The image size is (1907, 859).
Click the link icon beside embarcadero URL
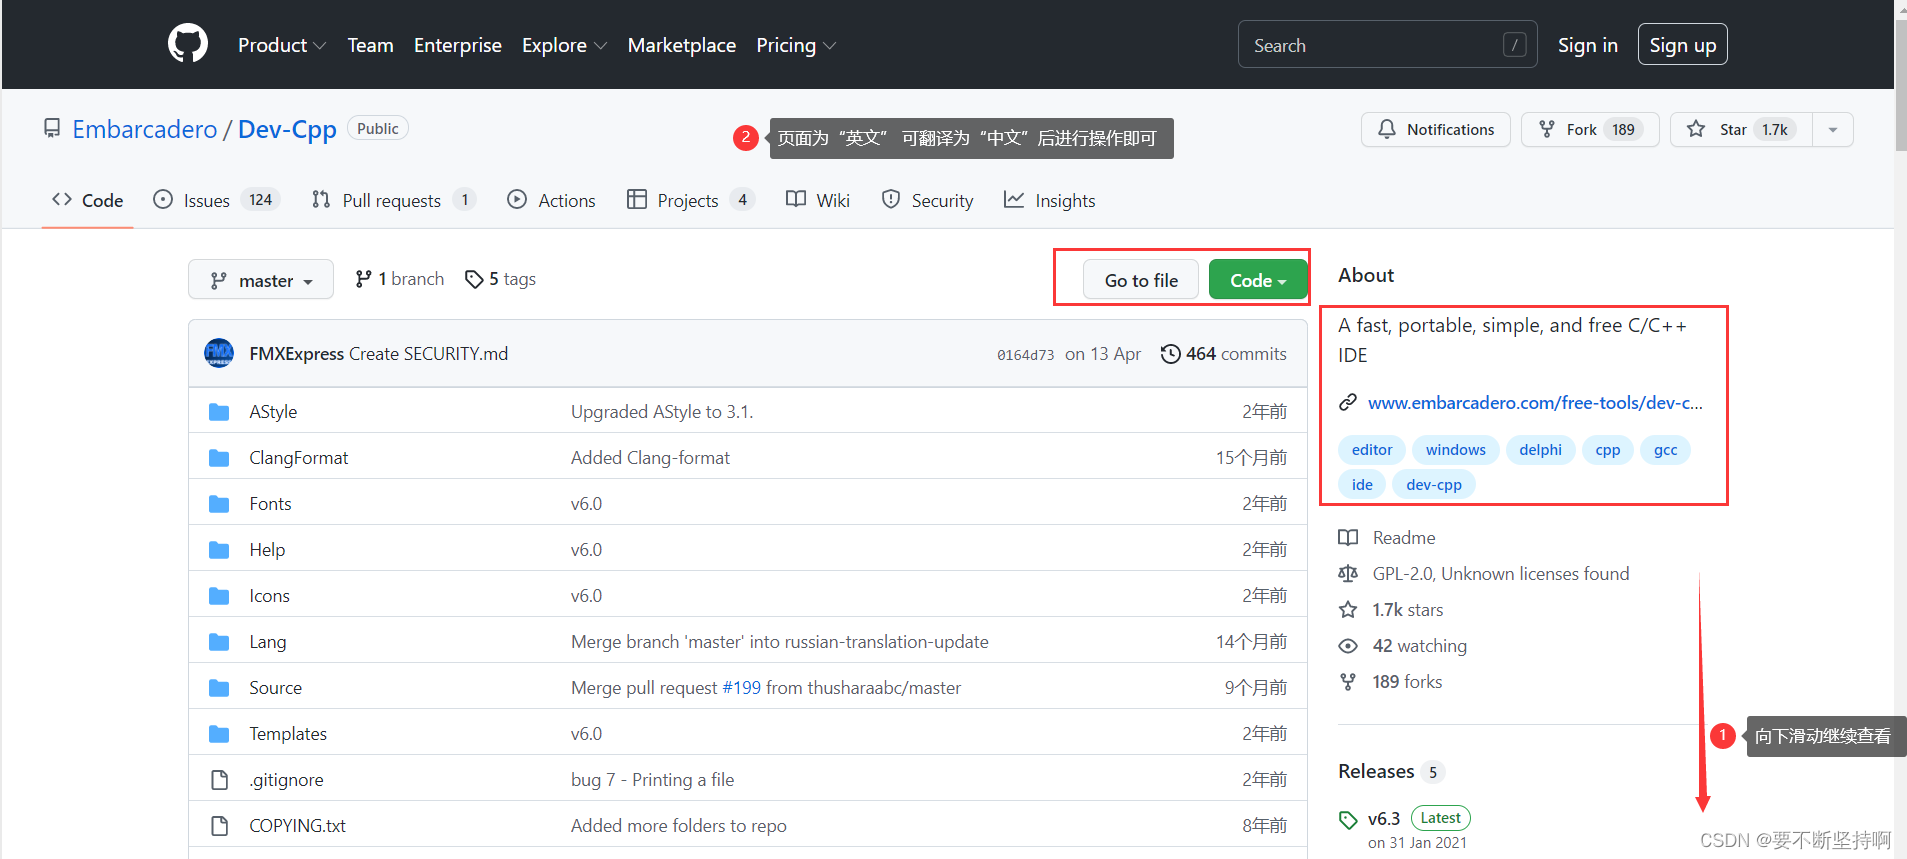pyautogui.click(x=1348, y=403)
